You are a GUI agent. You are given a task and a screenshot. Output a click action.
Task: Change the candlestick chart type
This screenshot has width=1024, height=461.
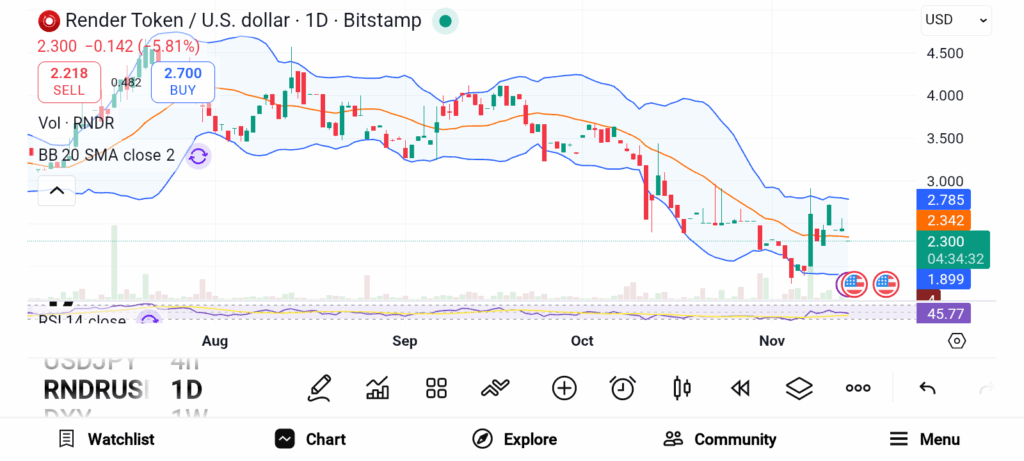click(x=682, y=388)
